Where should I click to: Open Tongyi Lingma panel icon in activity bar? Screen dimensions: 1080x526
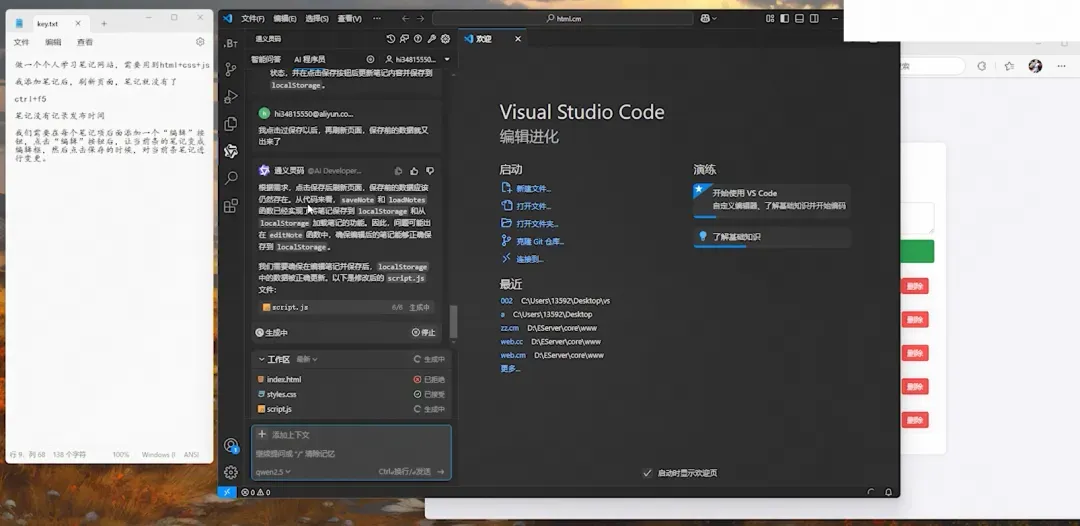[x=231, y=151]
